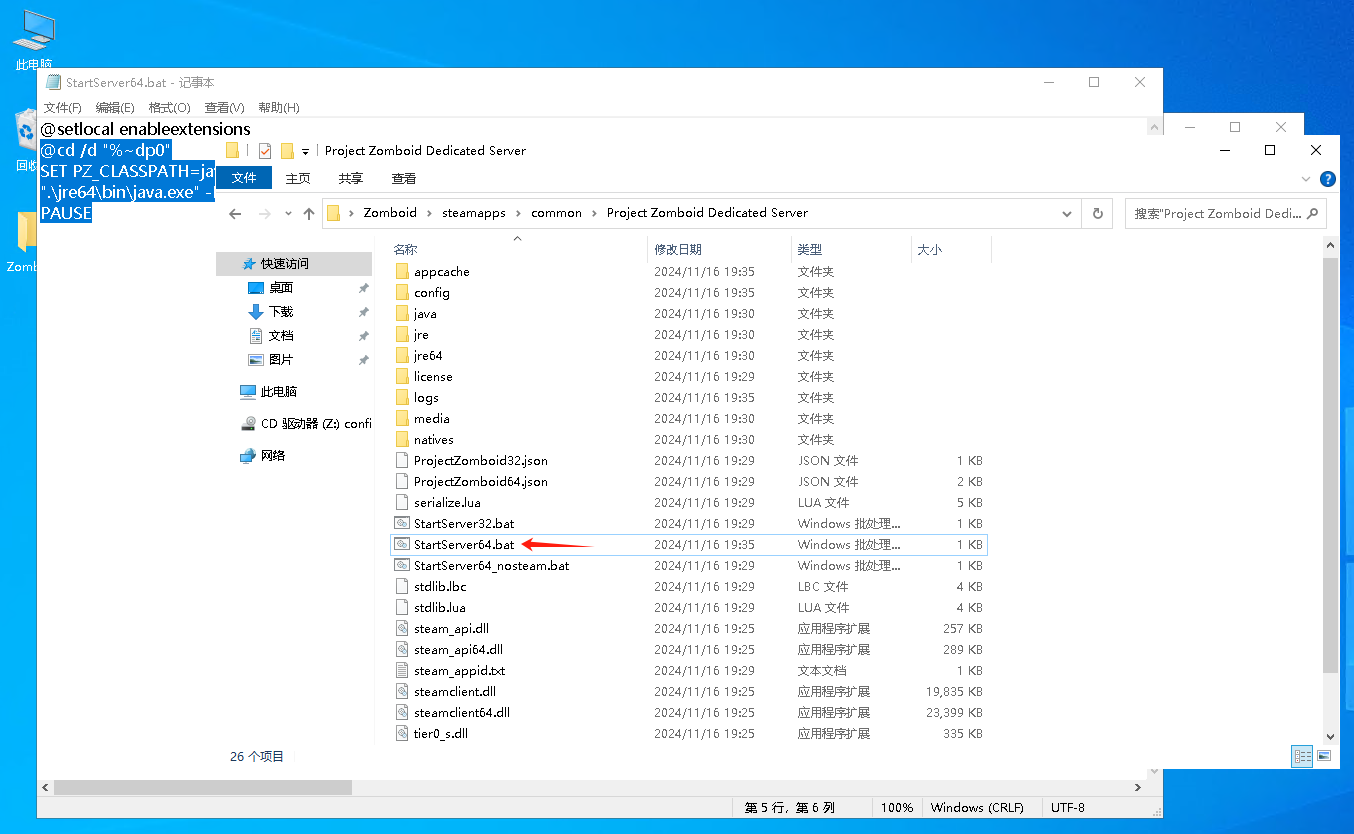Image resolution: width=1354 pixels, height=834 pixels.
Task: Open Notepad Help menu
Action: coord(279,108)
